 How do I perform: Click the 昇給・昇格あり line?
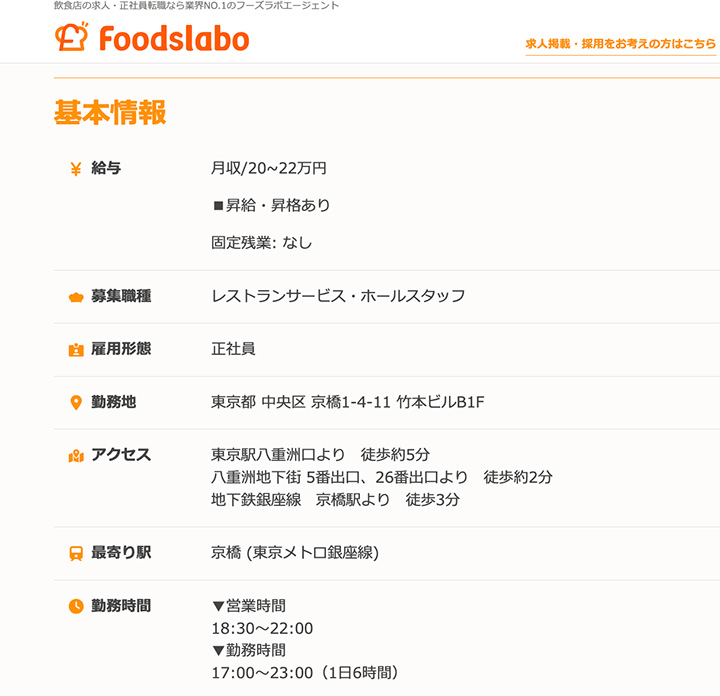(272, 205)
